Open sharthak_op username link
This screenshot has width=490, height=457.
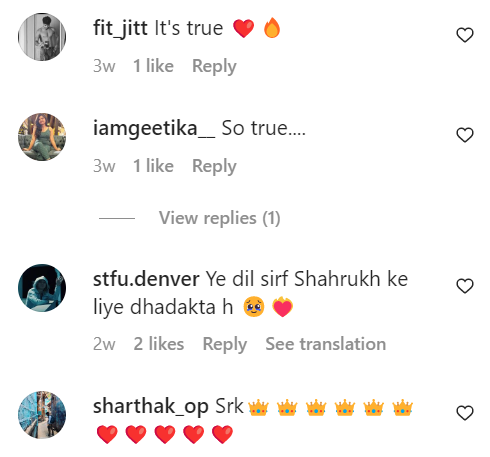click(x=151, y=407)
